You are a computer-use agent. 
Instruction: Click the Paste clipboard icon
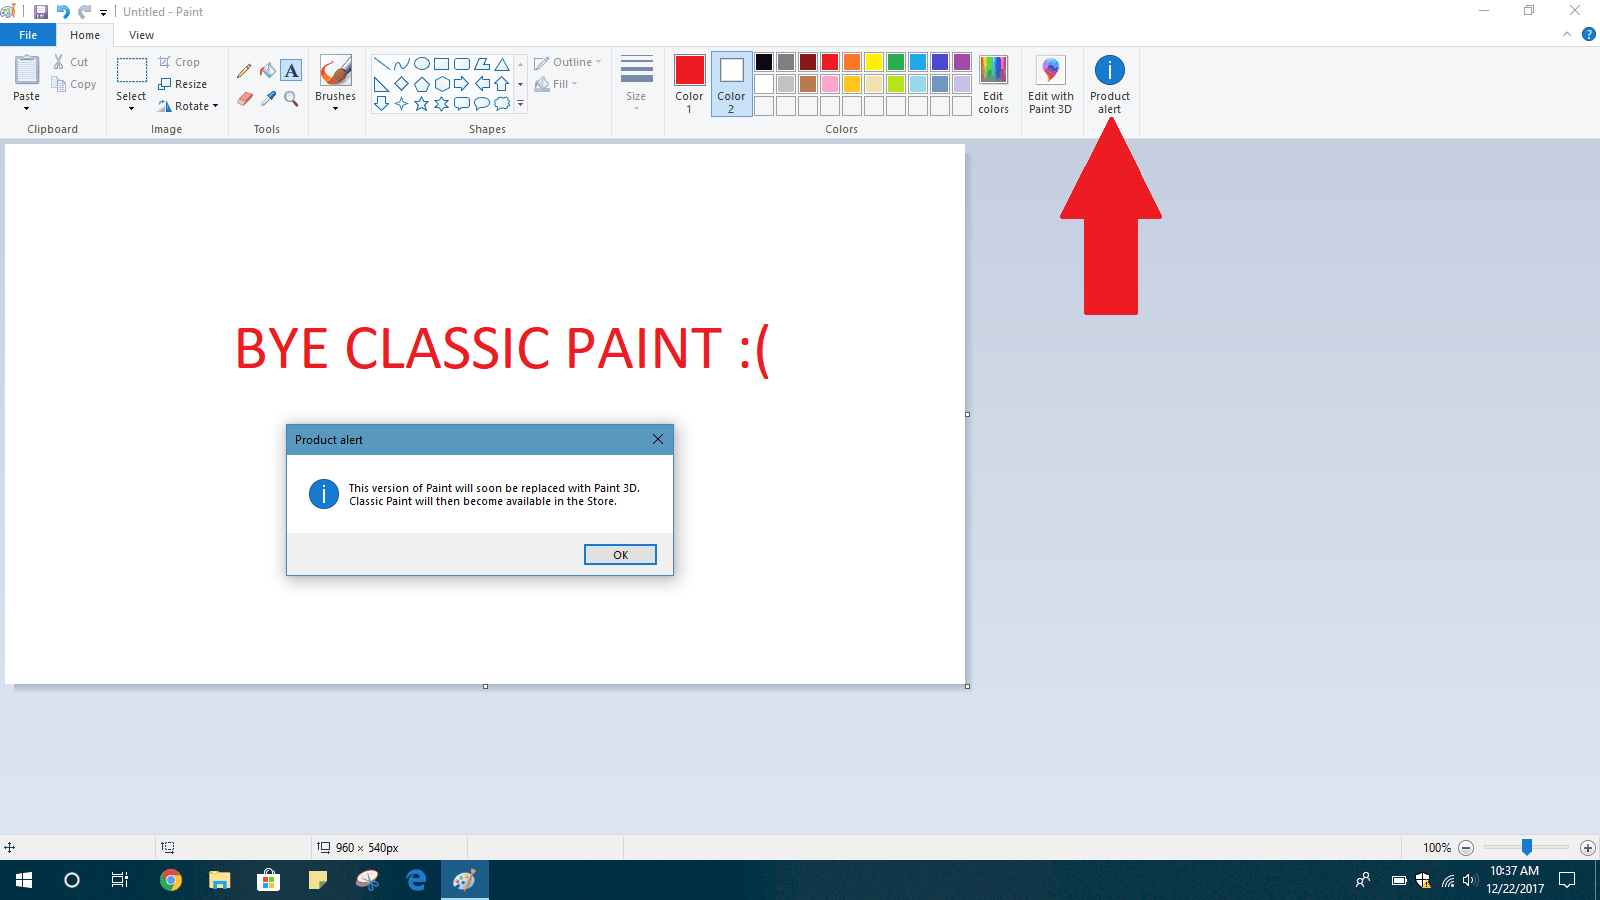27,71
